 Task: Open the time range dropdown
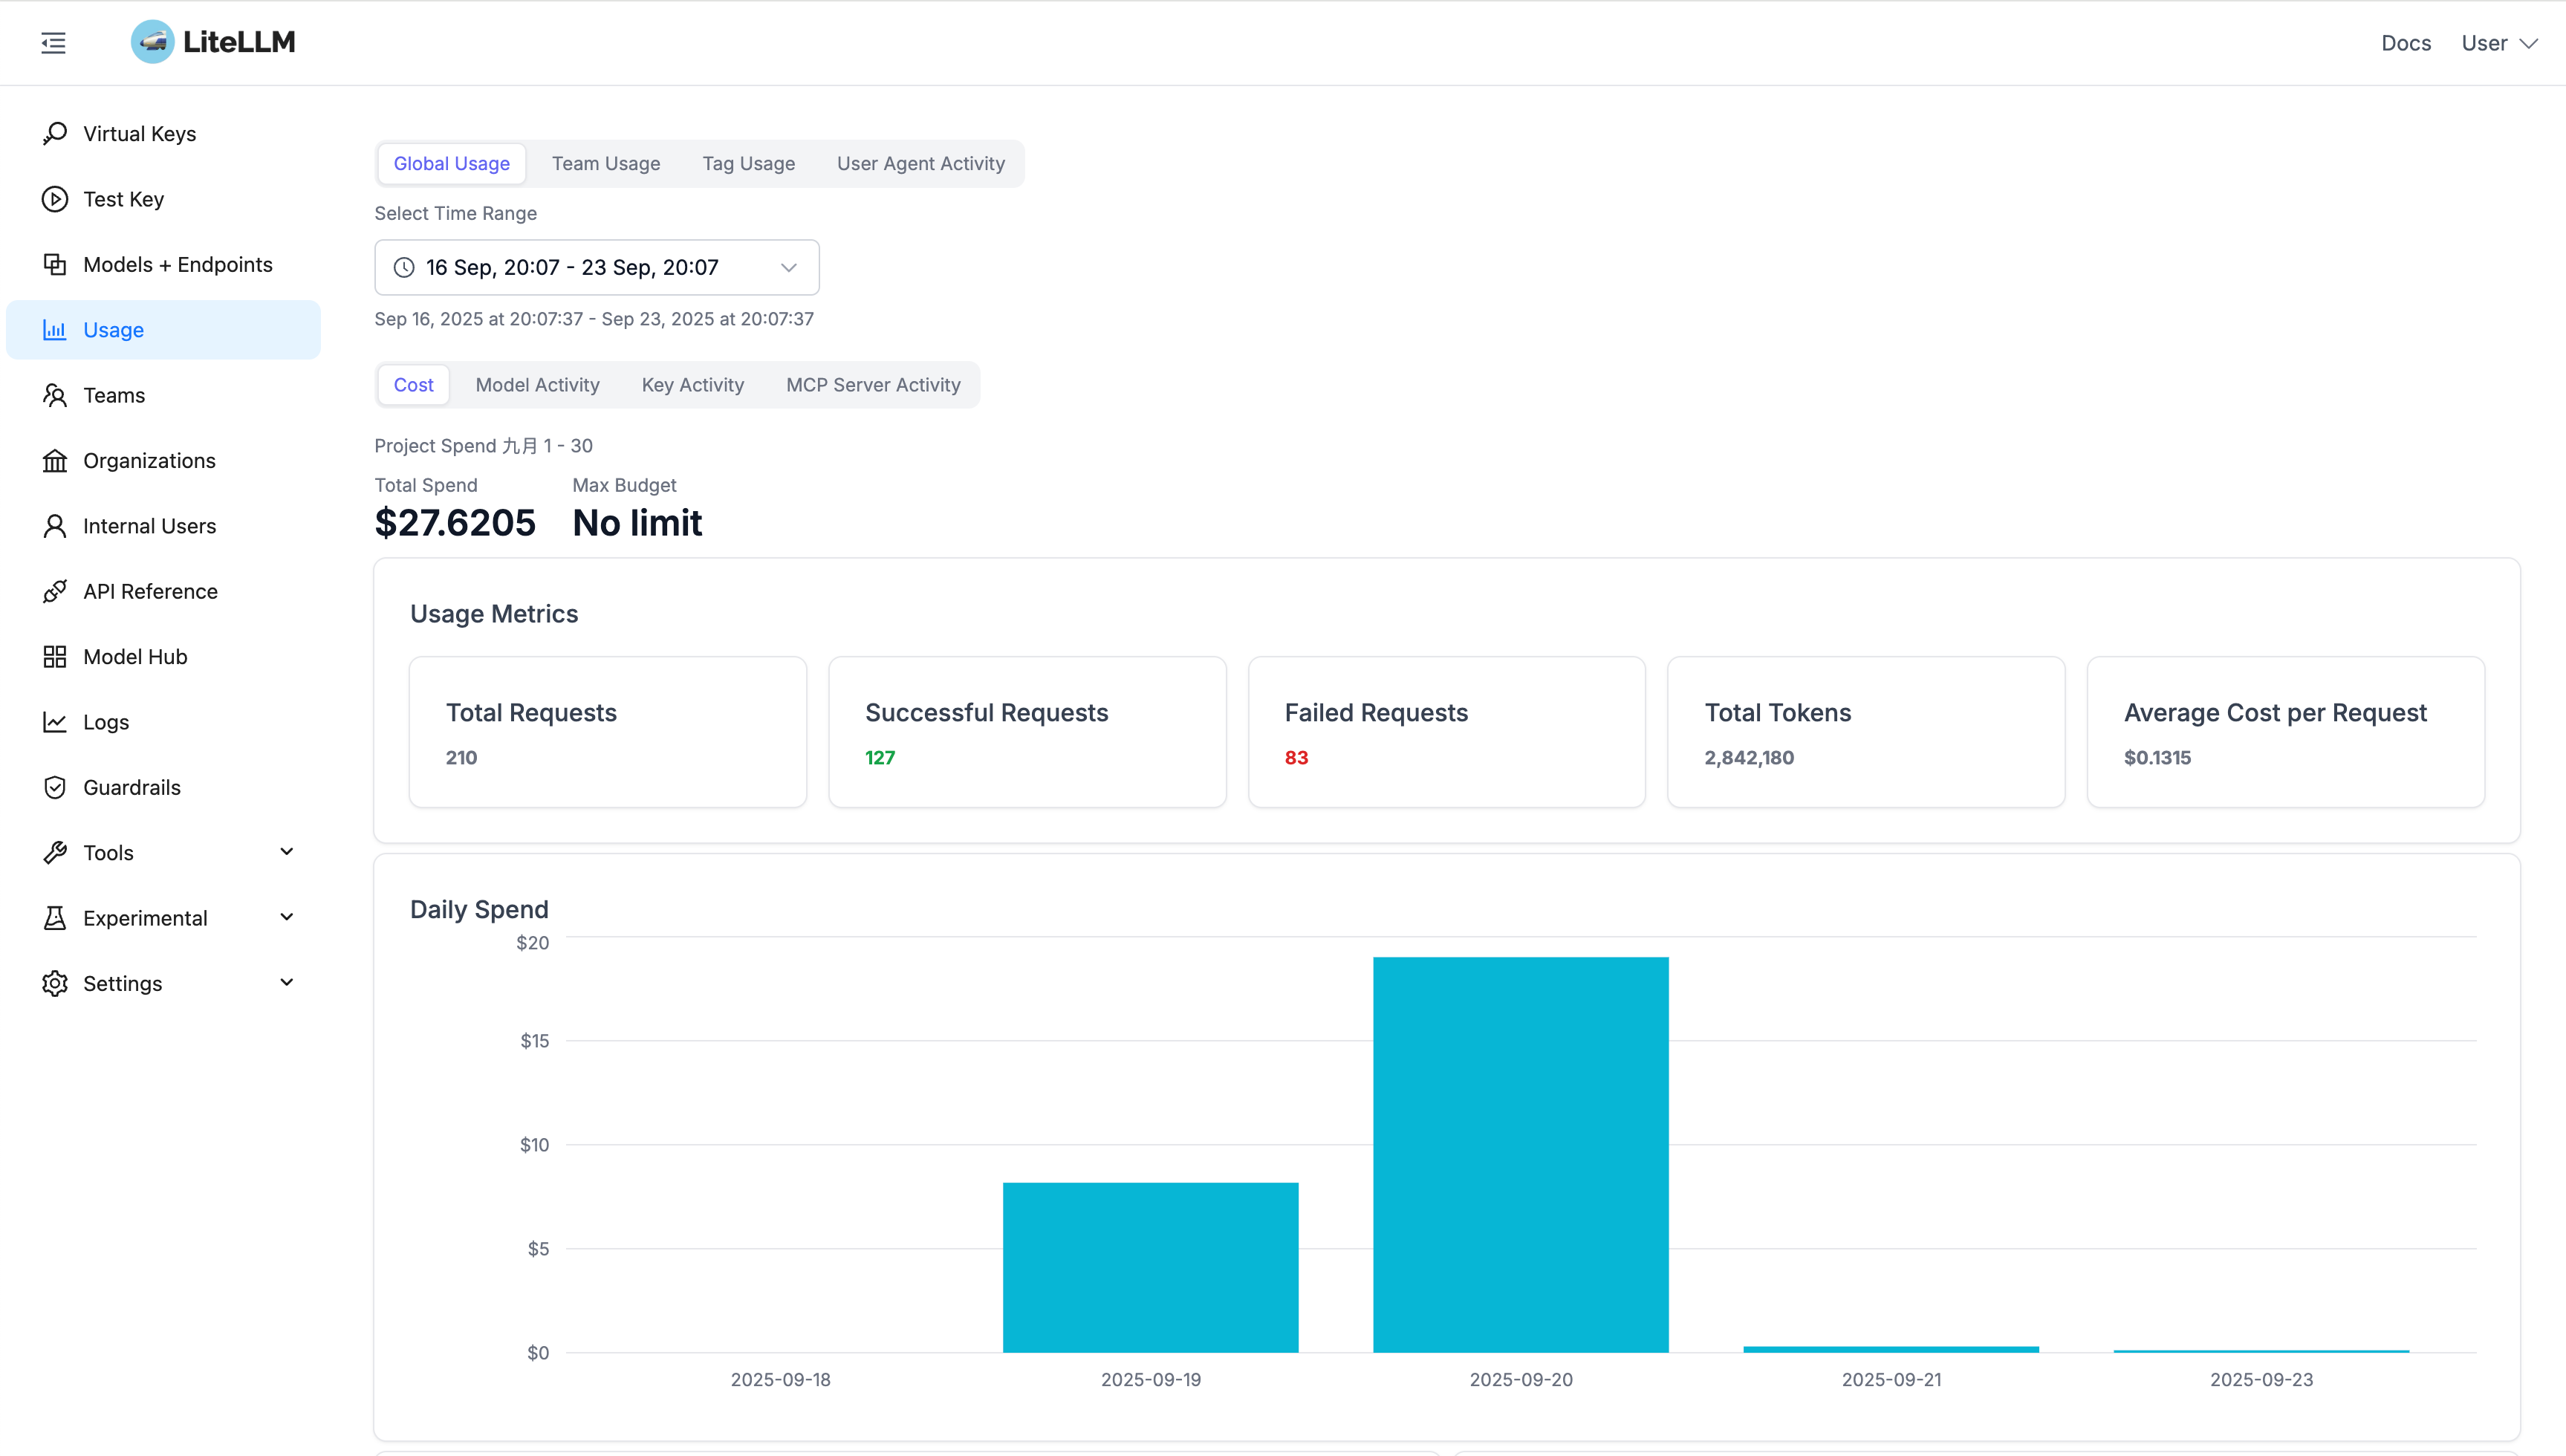[597, 267]
